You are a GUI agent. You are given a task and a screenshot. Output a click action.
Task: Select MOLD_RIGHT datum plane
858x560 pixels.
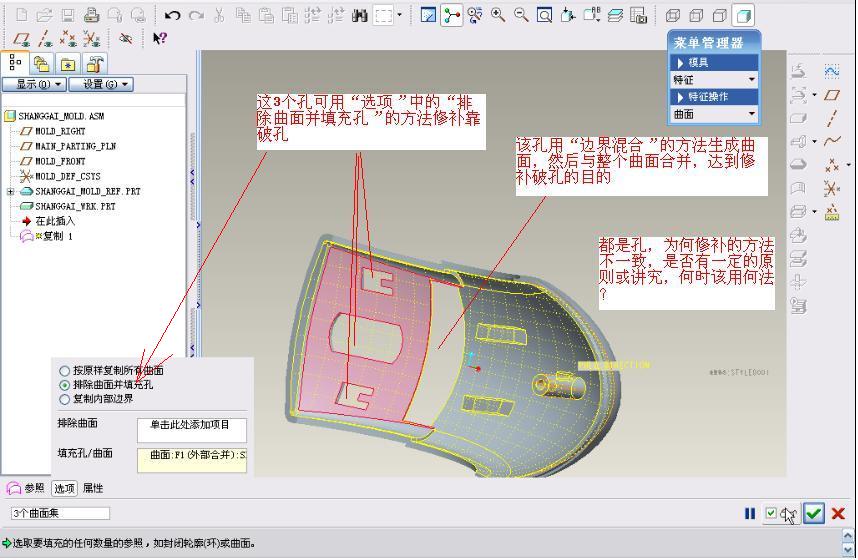(x=60, y=131)
